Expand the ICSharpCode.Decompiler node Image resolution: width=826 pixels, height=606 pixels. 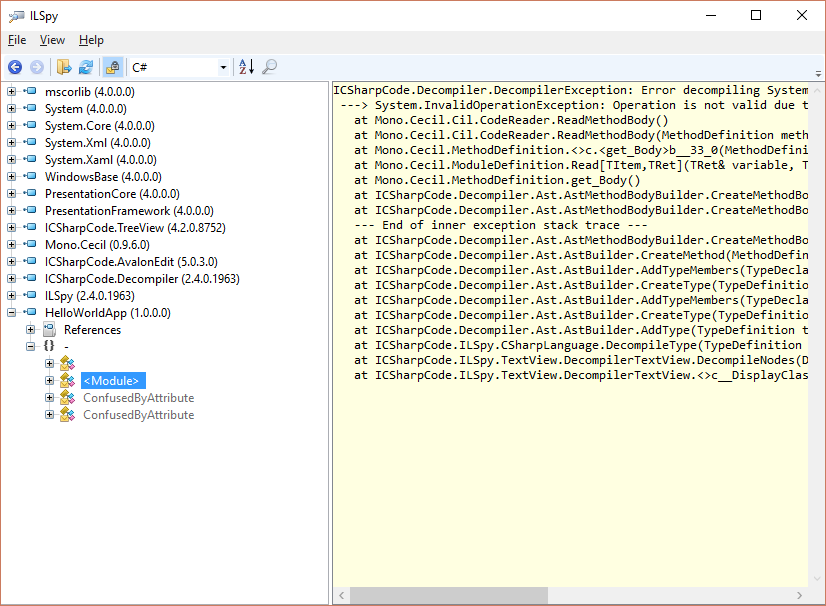12,278
